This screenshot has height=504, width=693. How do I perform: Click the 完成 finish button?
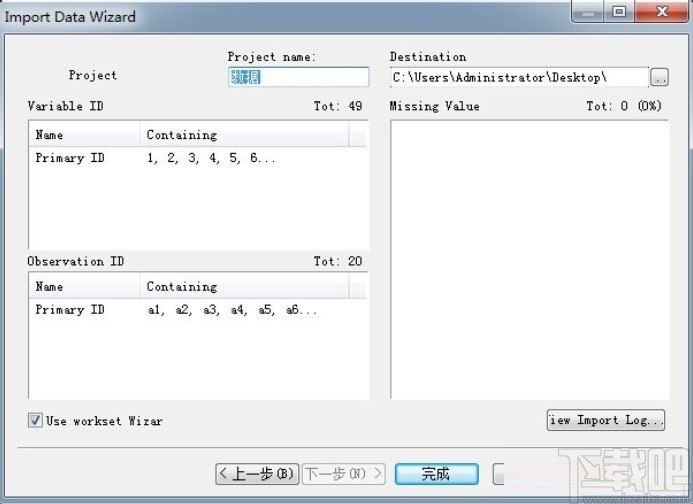(437, 474)
